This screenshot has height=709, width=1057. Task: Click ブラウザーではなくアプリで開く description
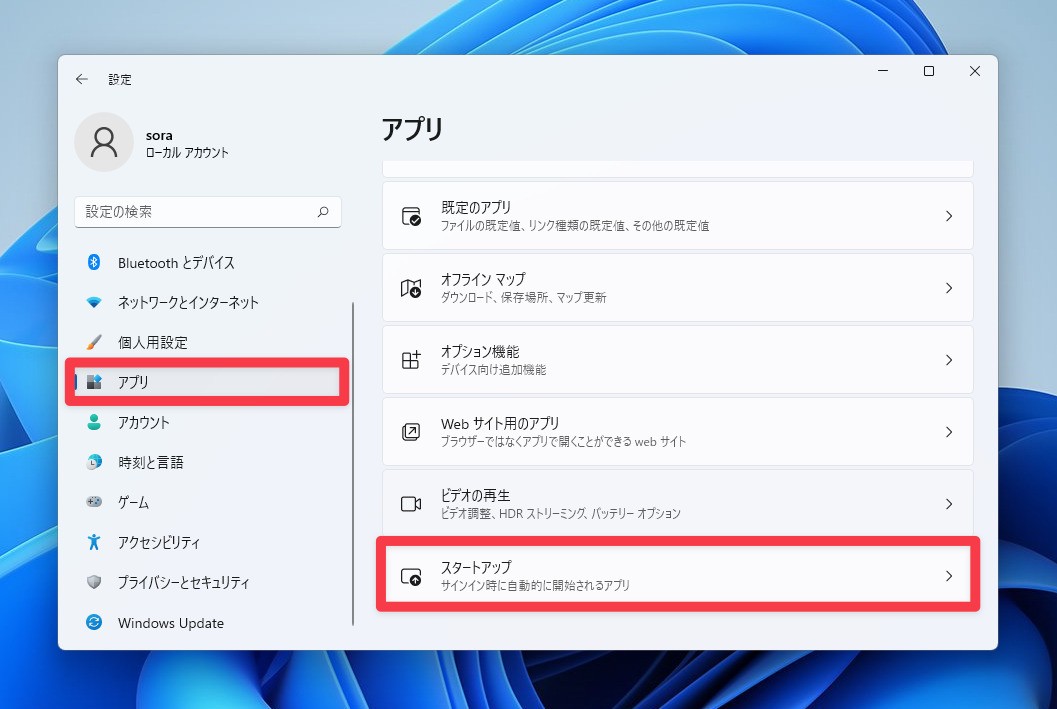click(x=564, y=442)
